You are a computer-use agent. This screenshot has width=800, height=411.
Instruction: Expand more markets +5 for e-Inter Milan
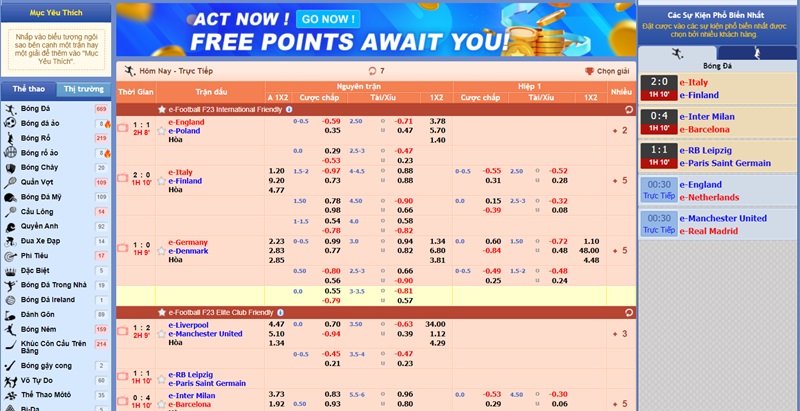[620, 404]
